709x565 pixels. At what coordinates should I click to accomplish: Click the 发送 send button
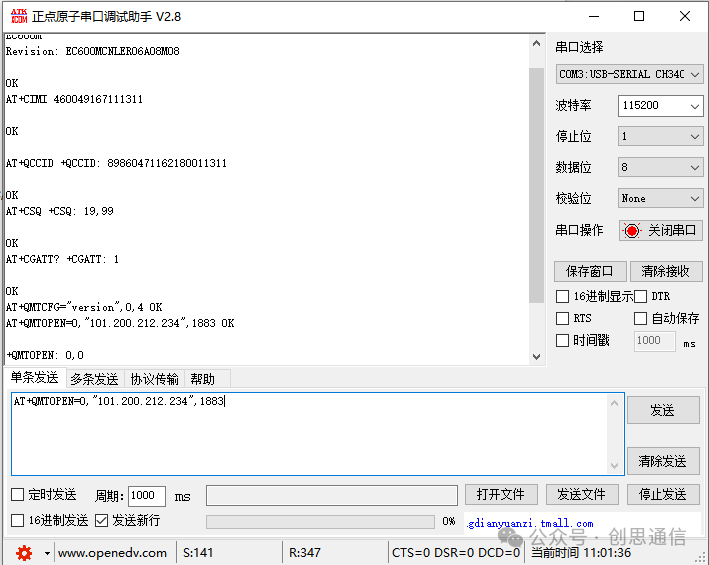click(663, 410)
